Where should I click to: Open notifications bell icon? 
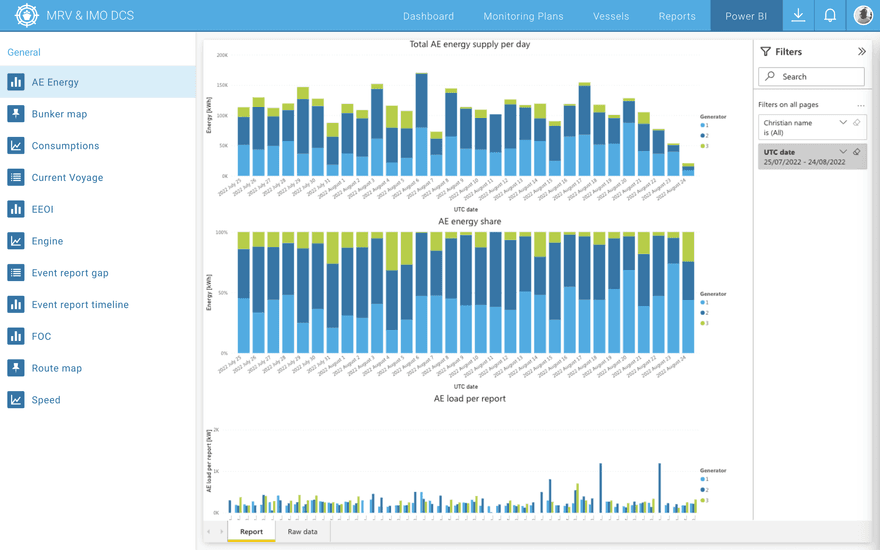pyautogui.click(x=829, y=15)
